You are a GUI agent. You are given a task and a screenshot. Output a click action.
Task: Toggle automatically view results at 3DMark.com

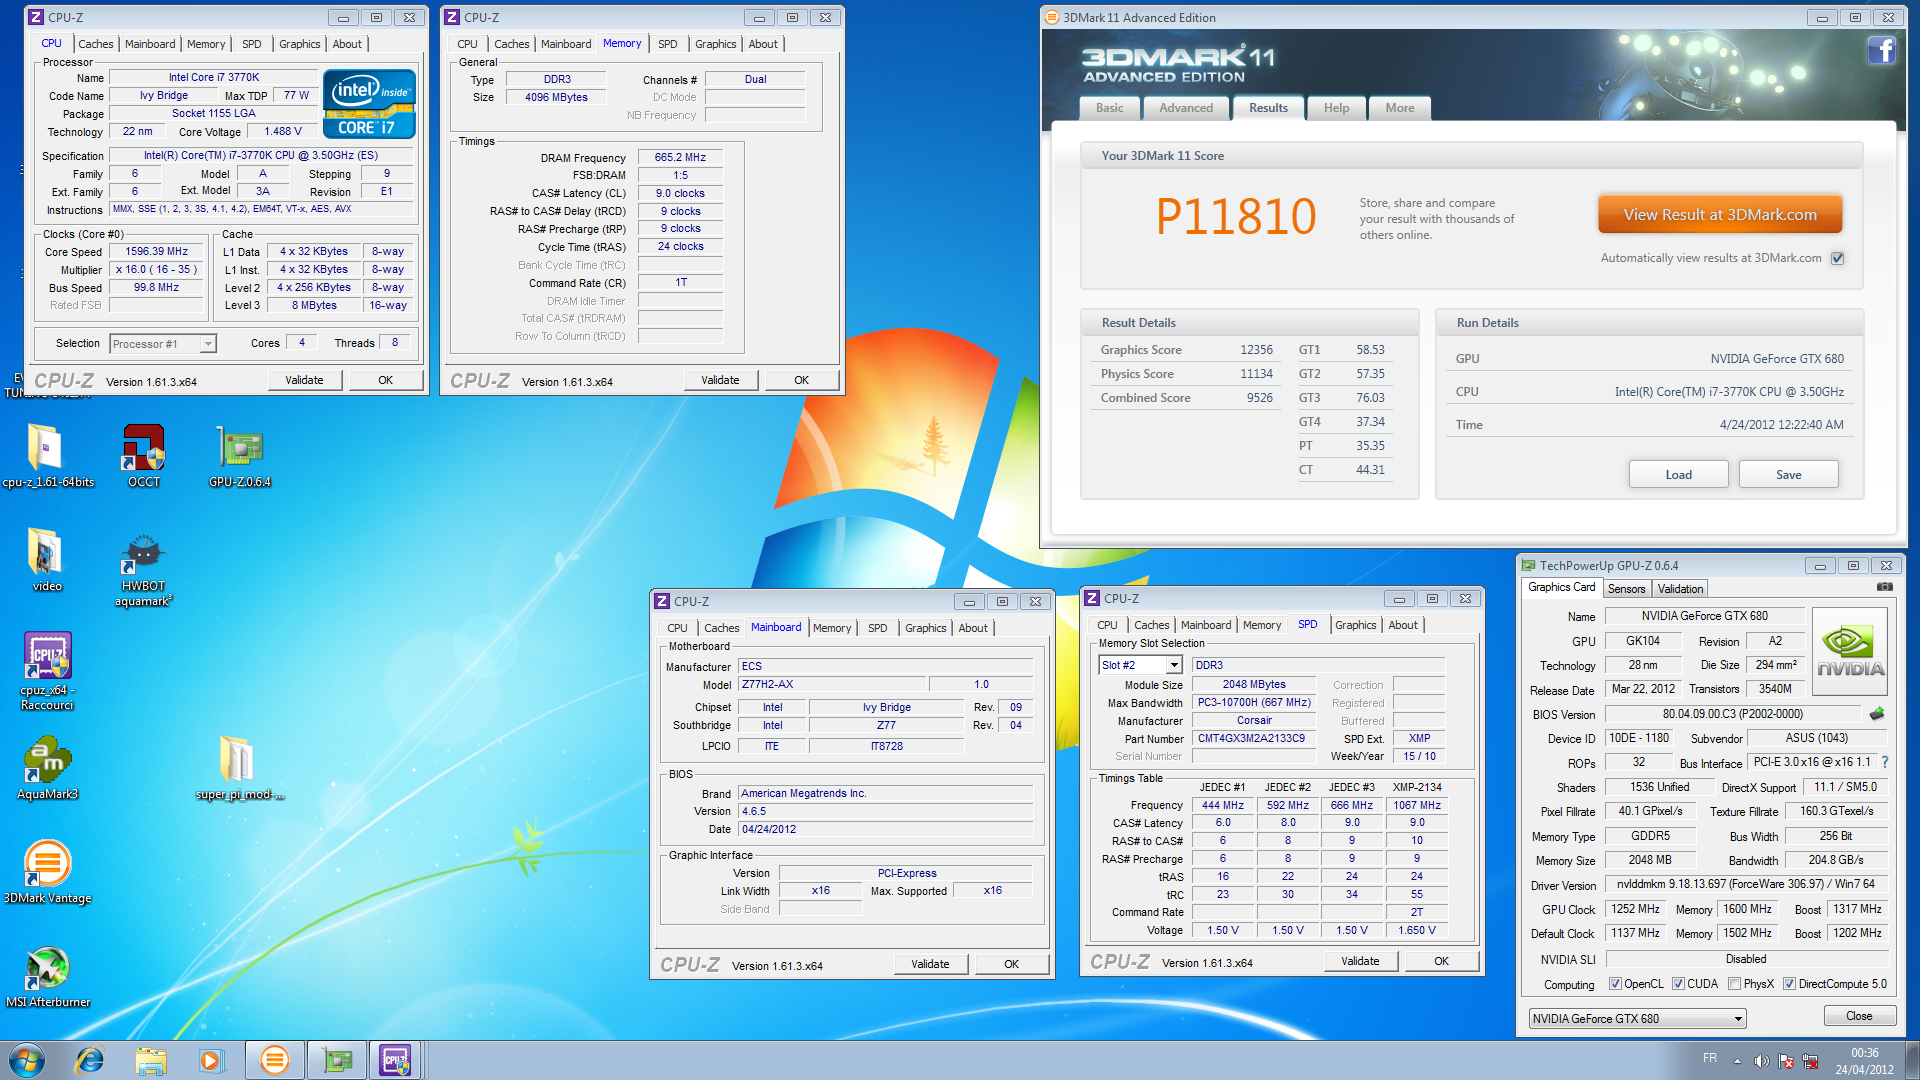(x=1837, y=258)
